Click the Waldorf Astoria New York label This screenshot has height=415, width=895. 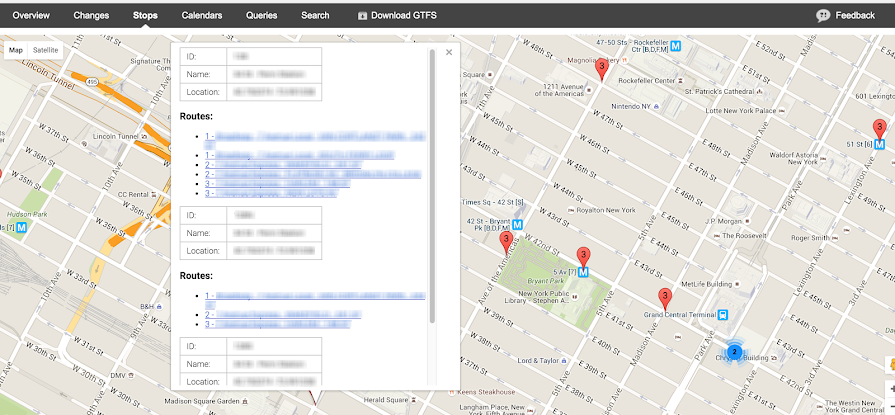(794, 158)
